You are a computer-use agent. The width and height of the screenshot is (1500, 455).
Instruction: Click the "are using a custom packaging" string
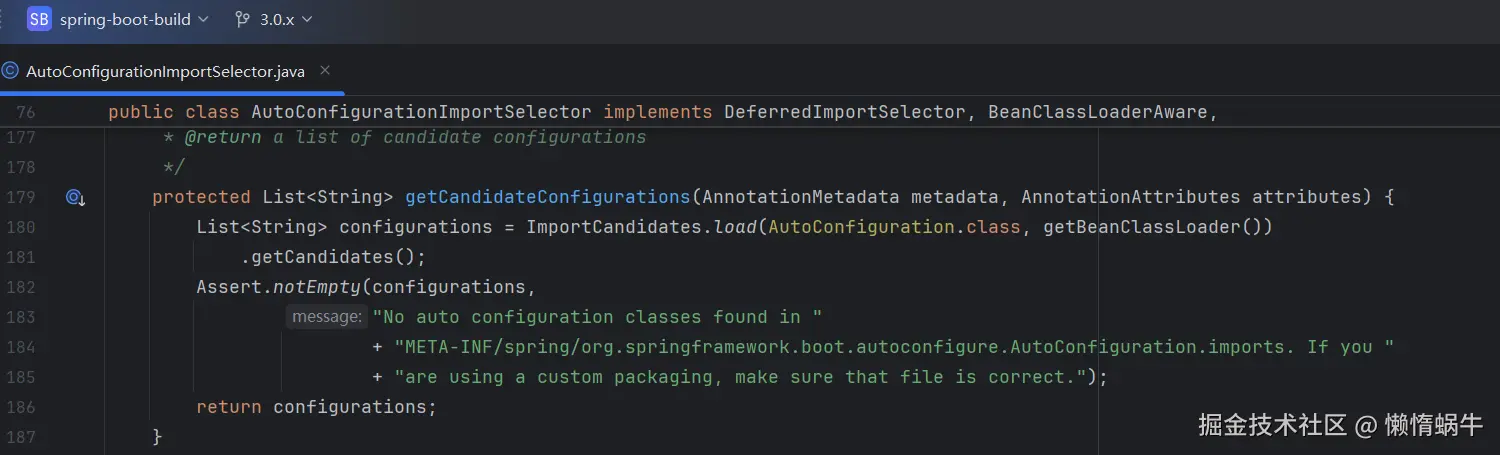point(740,377)
